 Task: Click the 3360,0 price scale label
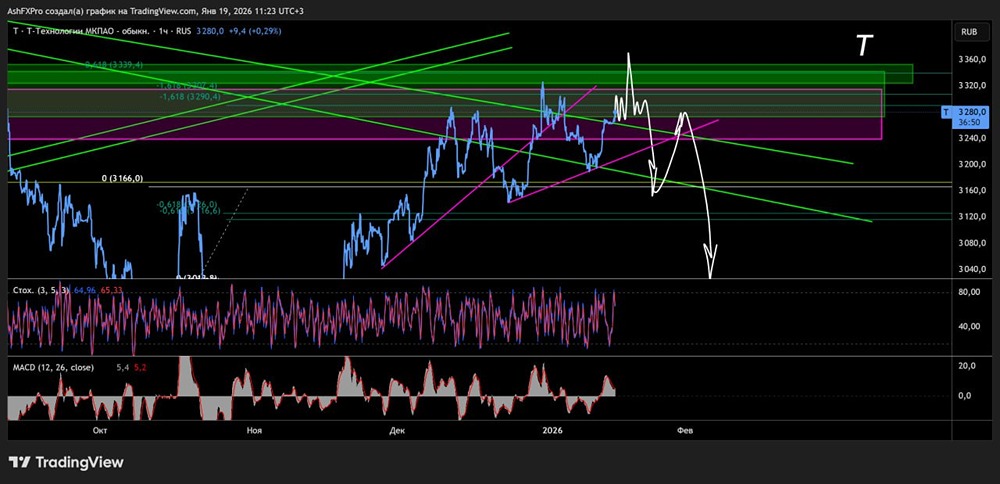[x=972, y=59]
